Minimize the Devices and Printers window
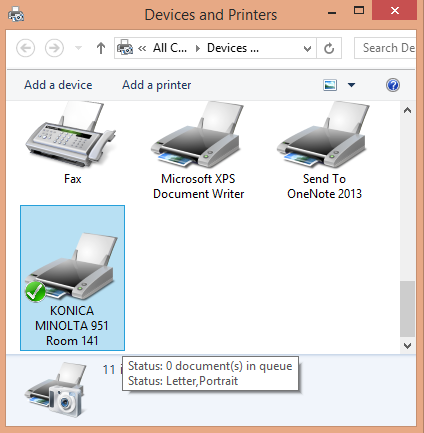 332,13
